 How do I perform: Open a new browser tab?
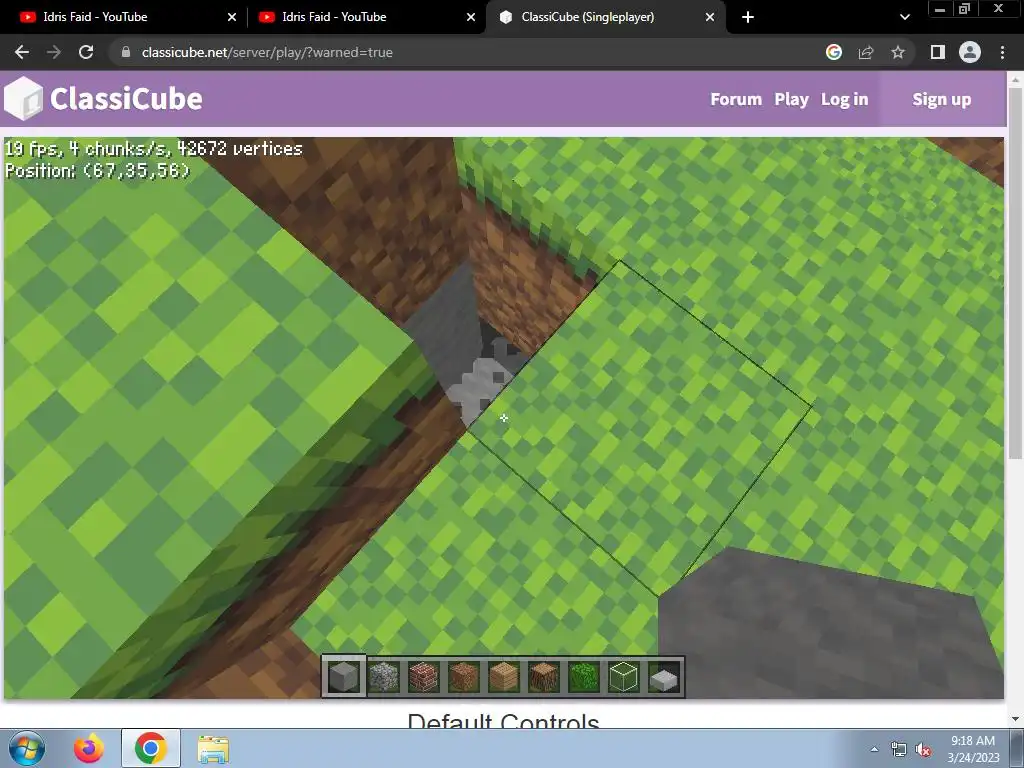coord(748,17)
